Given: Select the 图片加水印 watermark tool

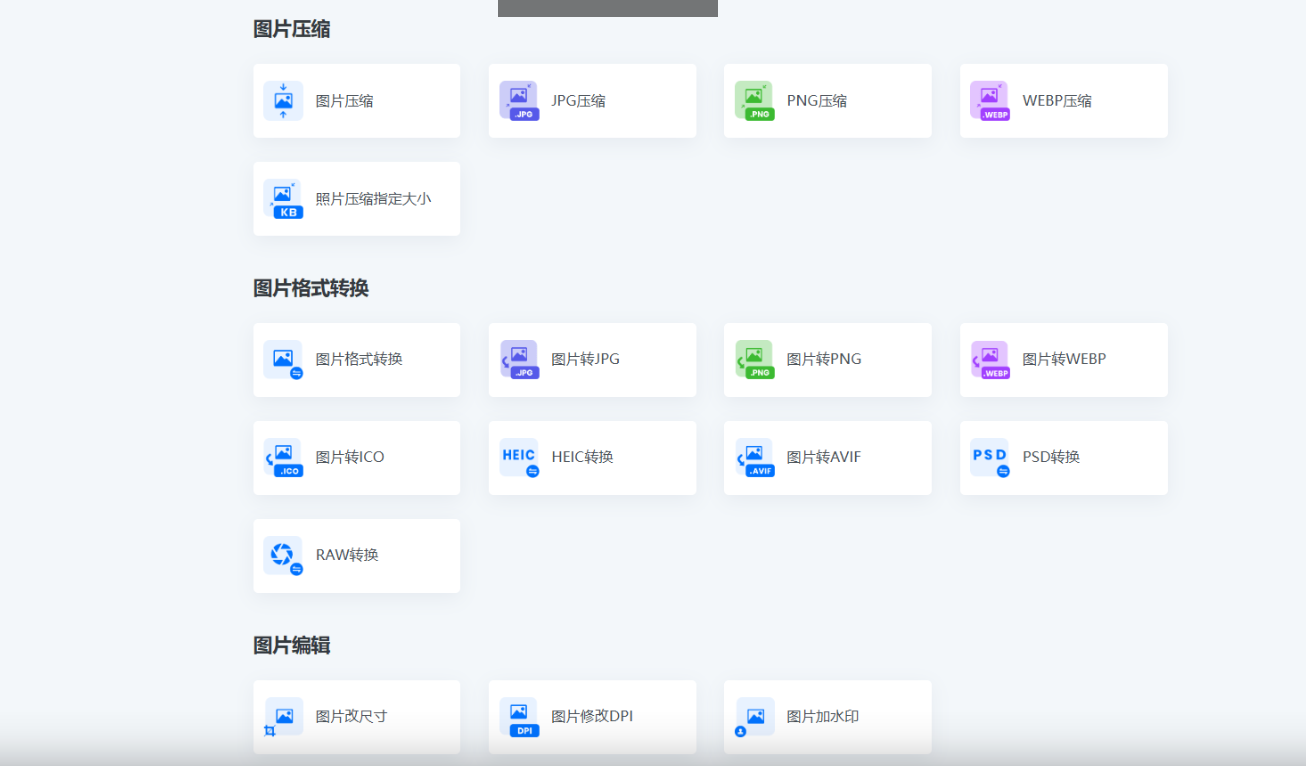Looking at the screenshot, I should point(823,716).
